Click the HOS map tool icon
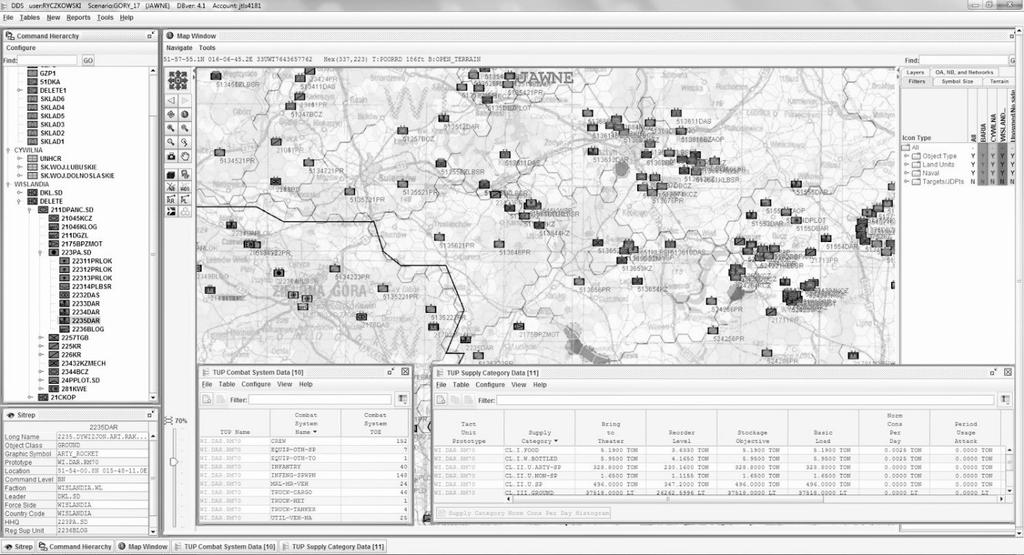 185,187
